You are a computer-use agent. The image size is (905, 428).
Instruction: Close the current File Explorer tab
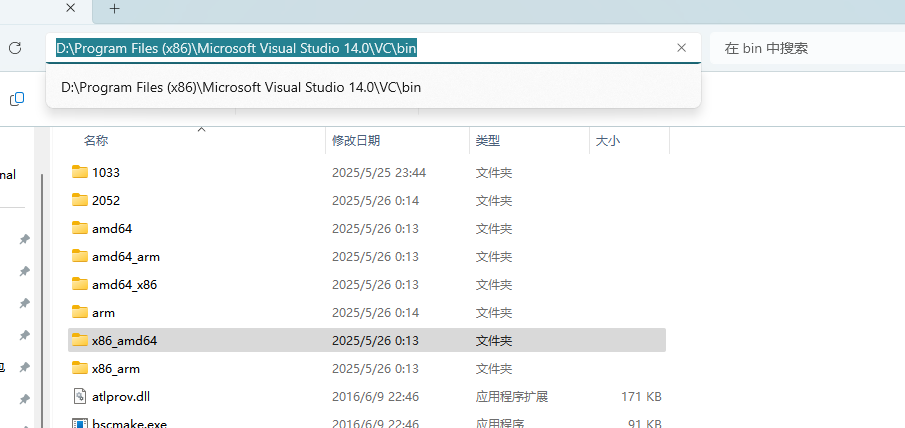pos(70,8)
